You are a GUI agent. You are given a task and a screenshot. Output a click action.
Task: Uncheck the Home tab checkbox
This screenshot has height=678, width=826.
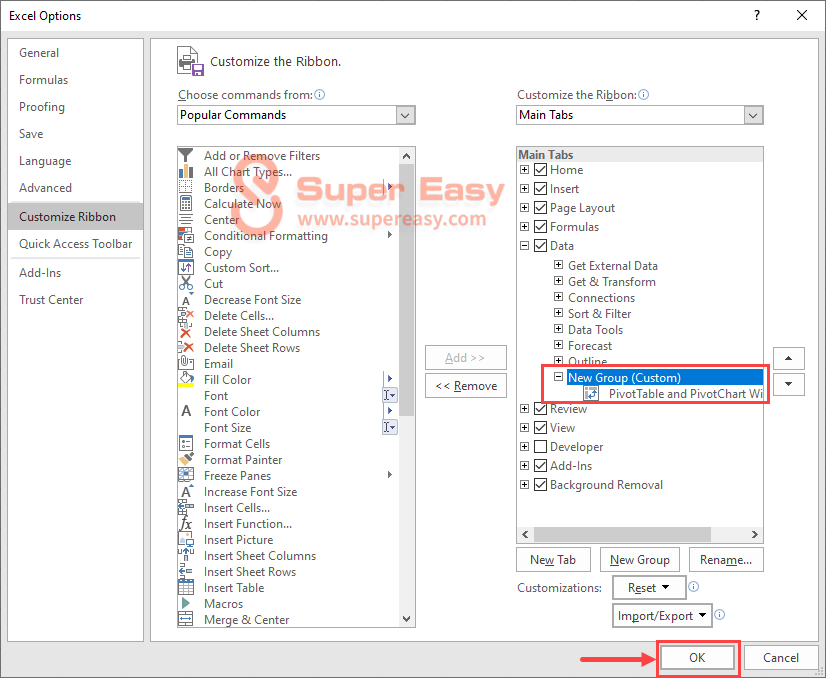click(x=540, y=170)
